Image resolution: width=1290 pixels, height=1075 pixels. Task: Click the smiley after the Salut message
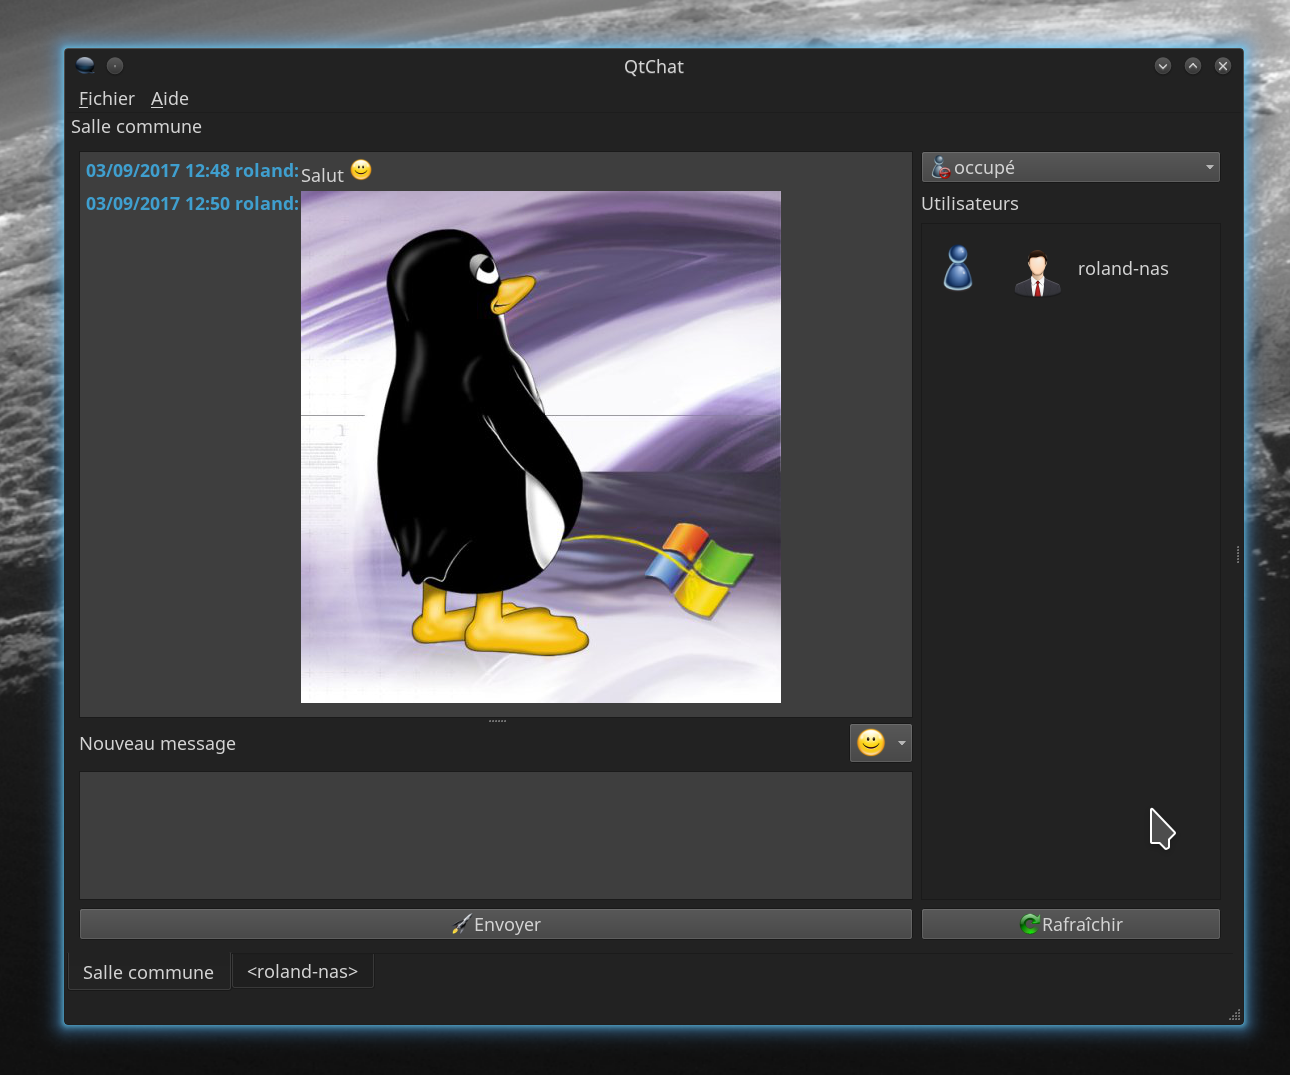(x=361, y=170)
